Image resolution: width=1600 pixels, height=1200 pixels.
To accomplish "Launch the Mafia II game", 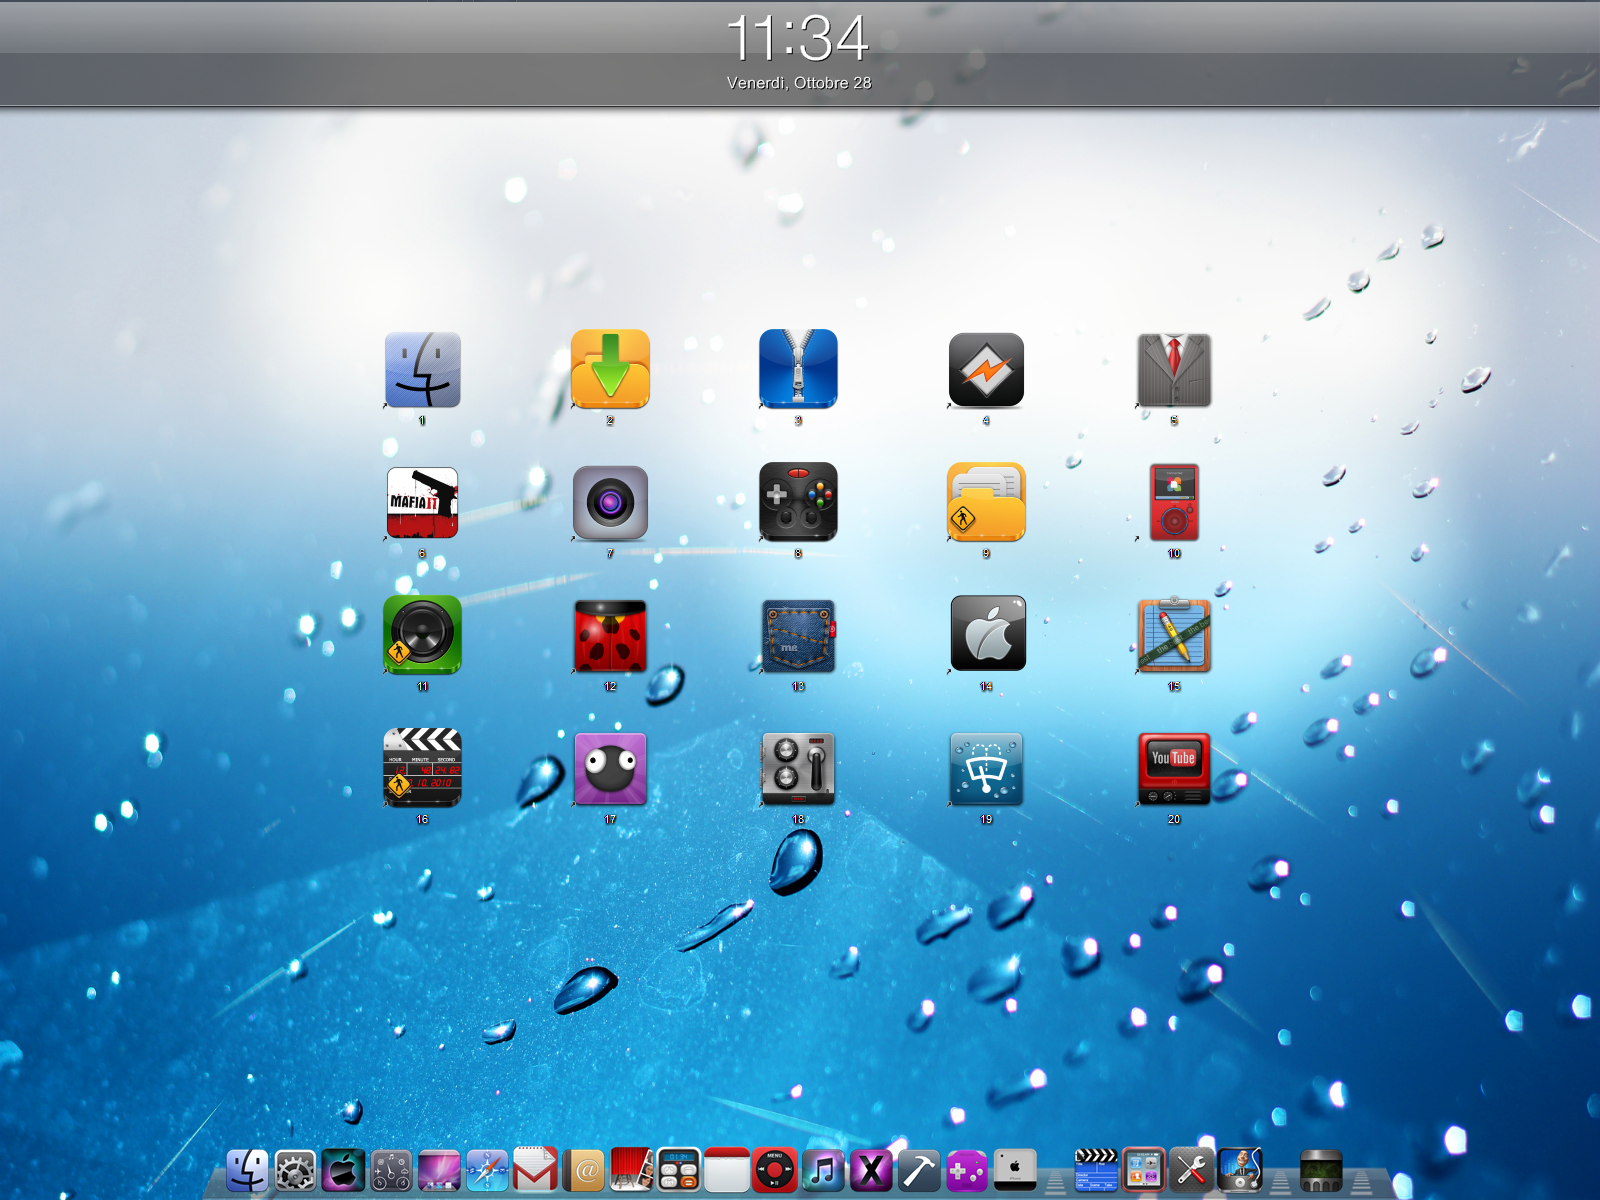I will click(x=423, y=502).
